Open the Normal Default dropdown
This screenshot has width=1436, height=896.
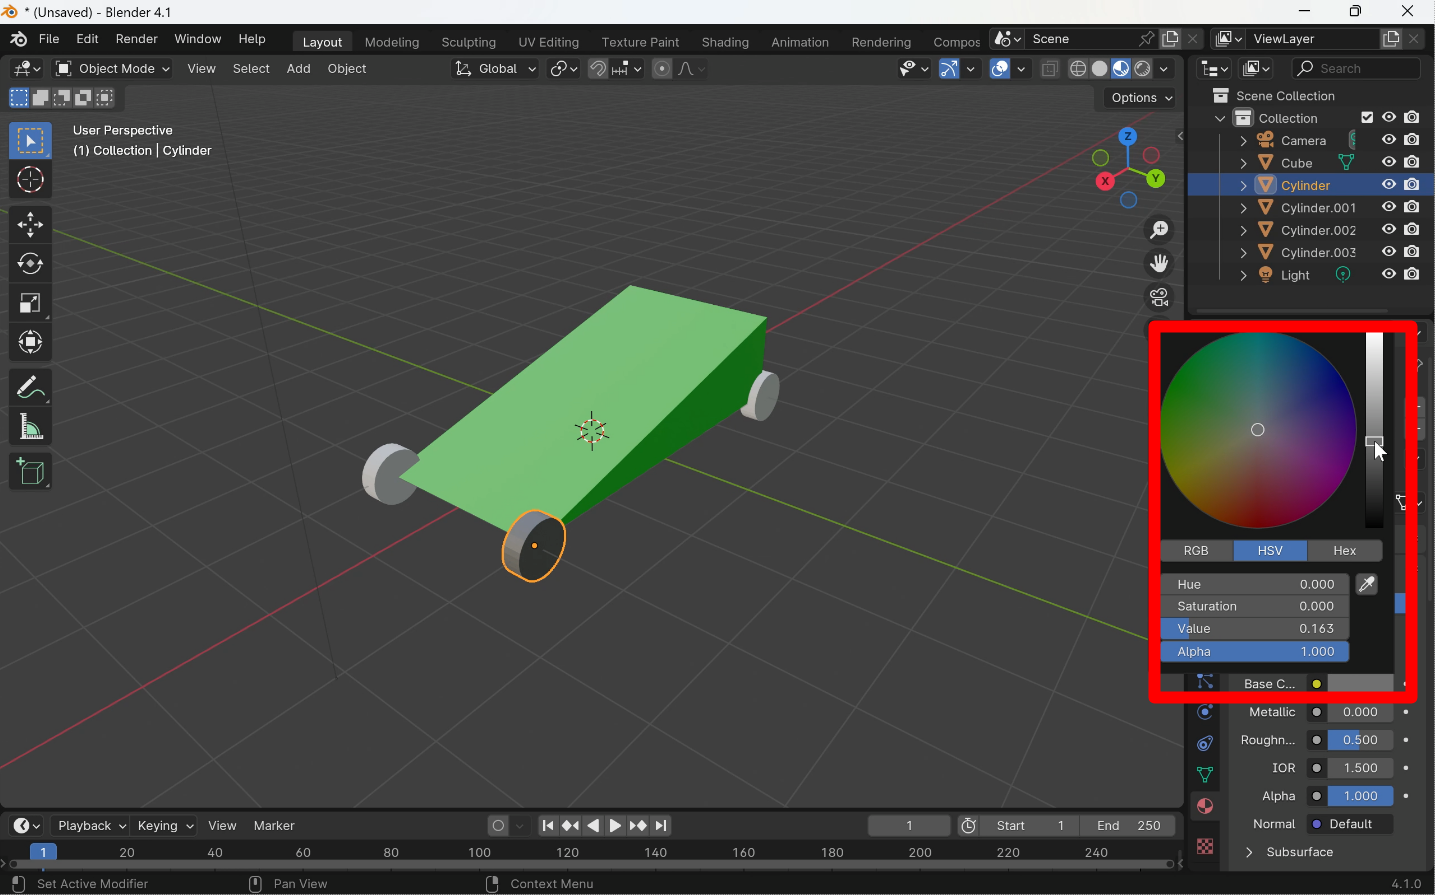click(x=1350, y=824)
